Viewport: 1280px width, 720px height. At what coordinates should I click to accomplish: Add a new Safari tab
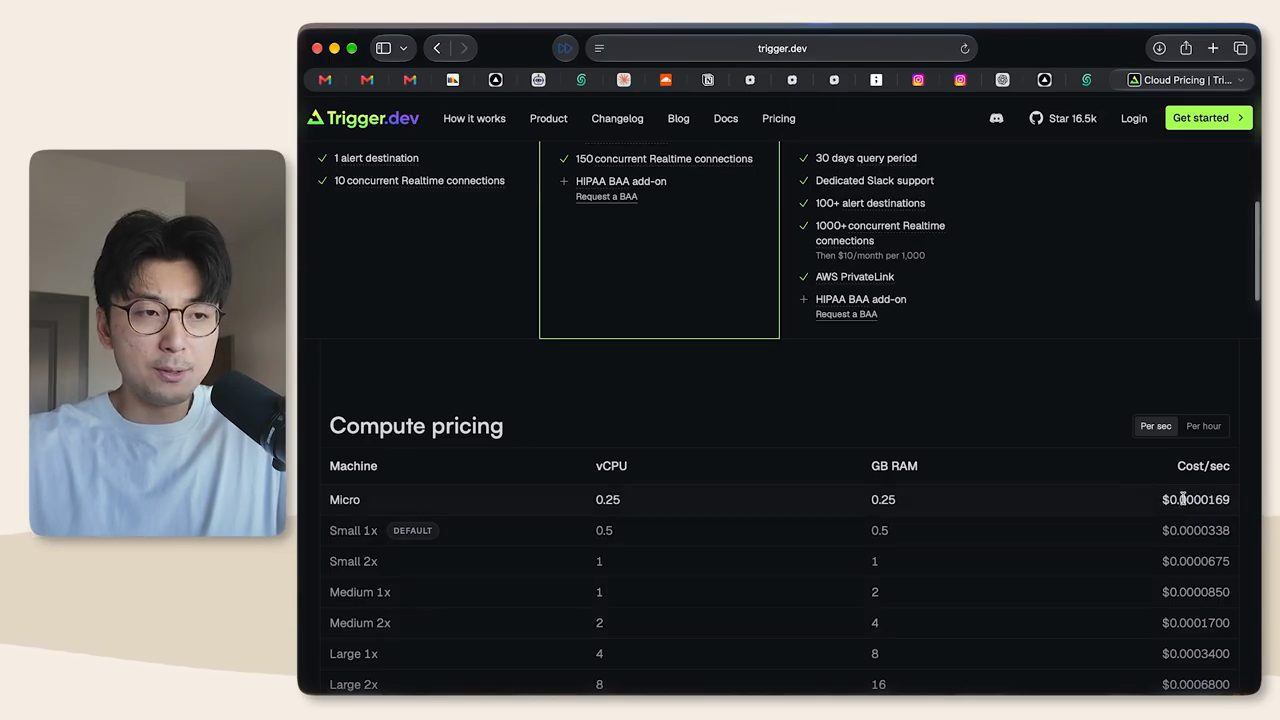pos(1213,48)
